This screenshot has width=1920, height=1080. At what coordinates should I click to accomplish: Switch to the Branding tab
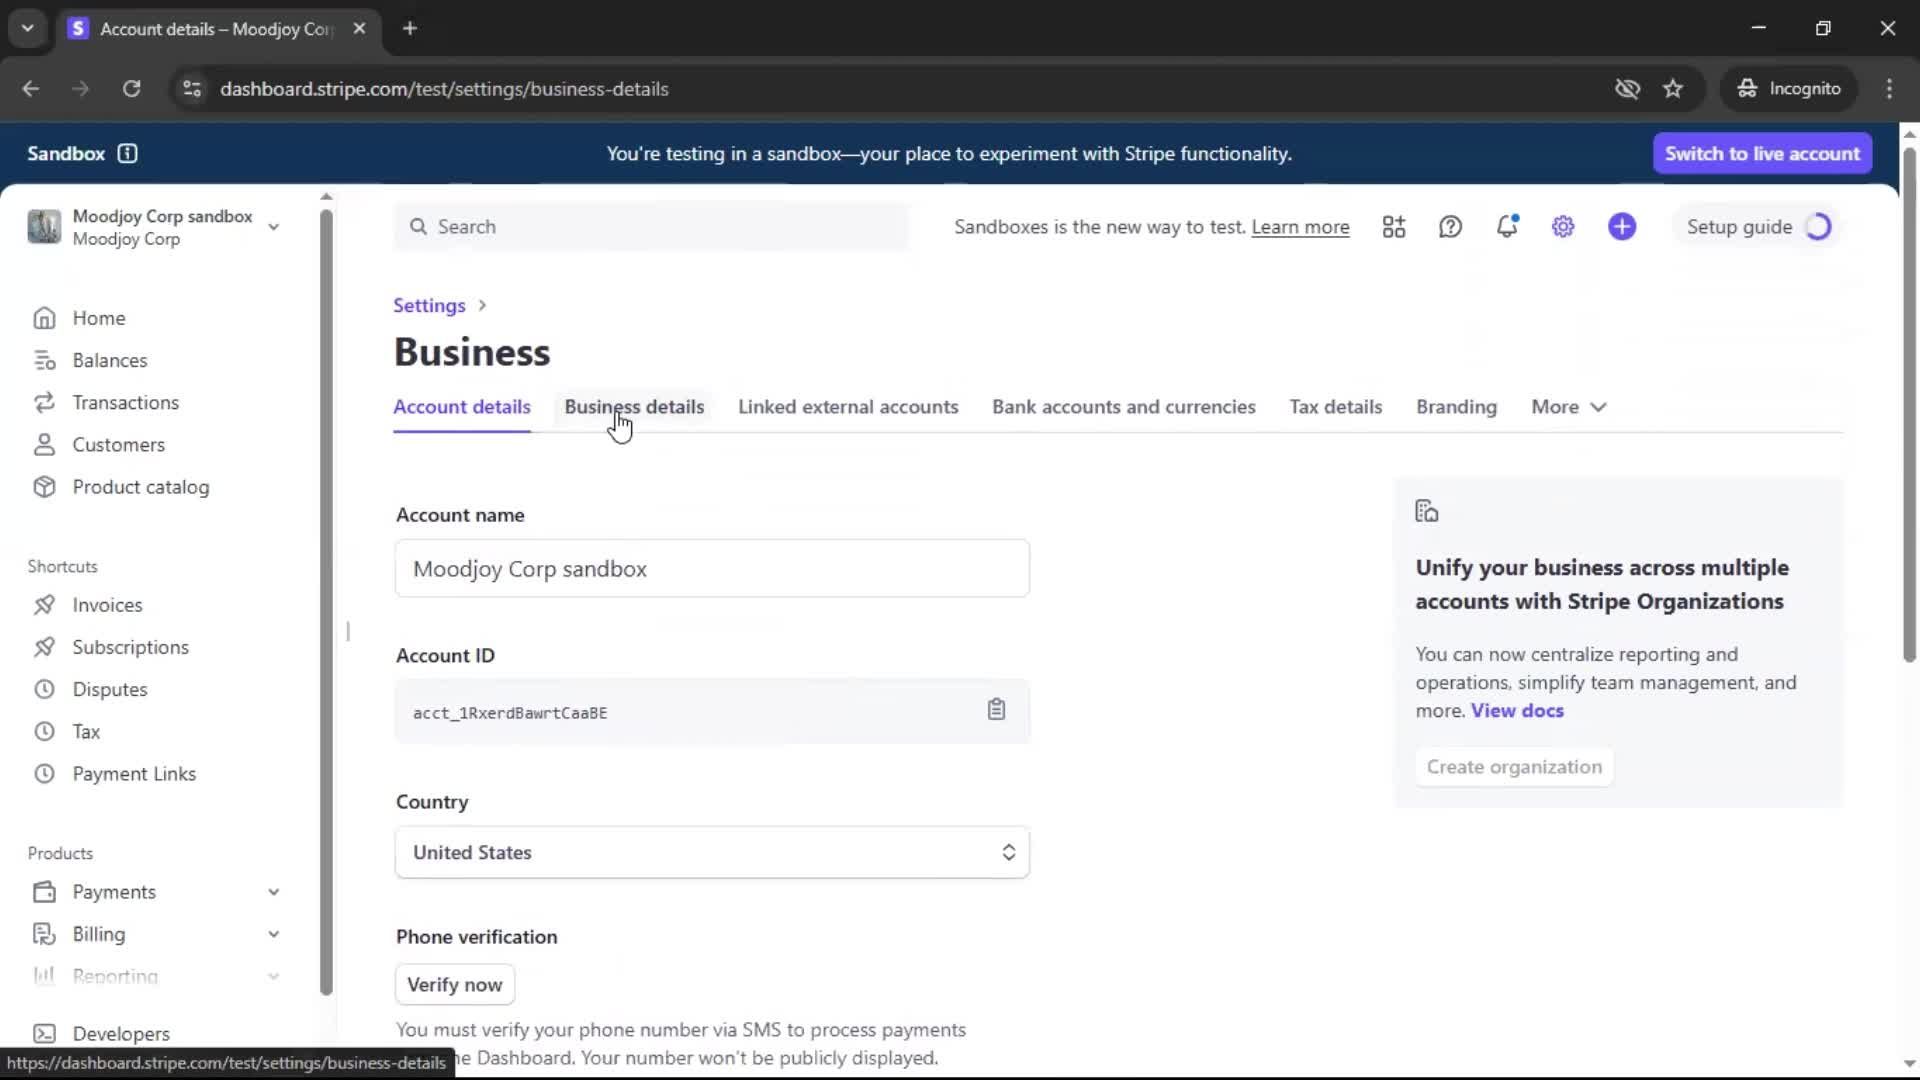(x=1456, y=407)
